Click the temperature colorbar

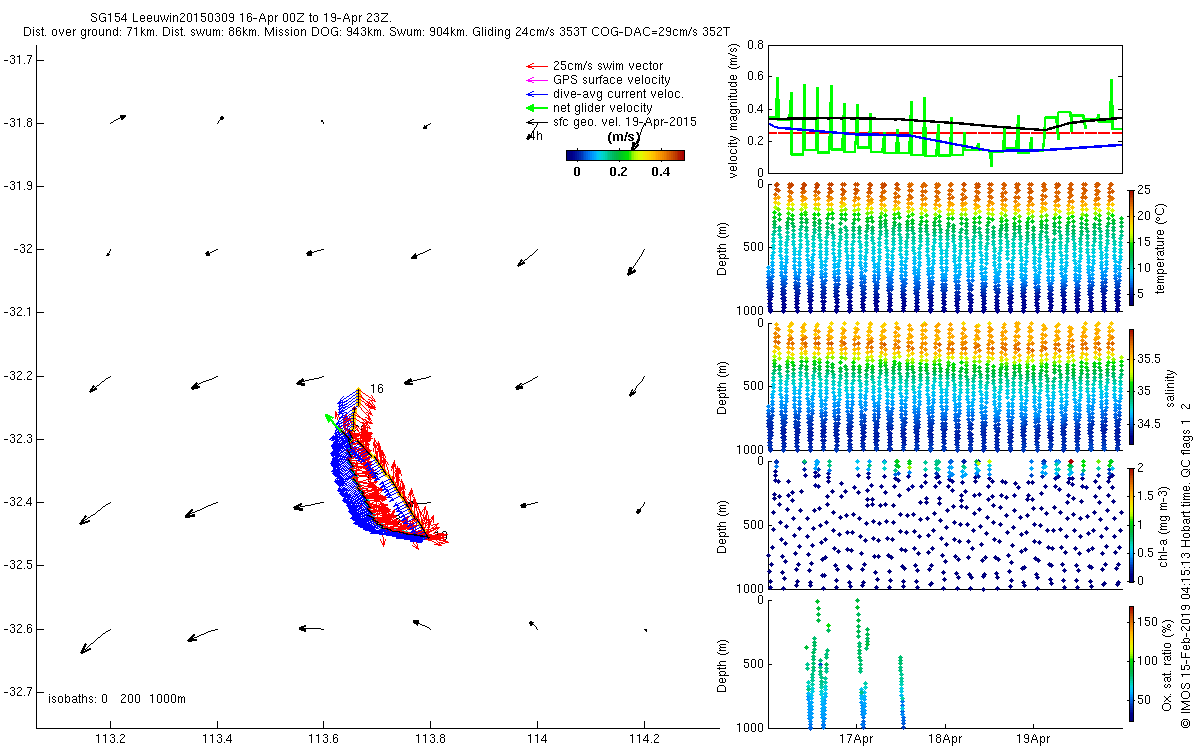click(x=1131, y=246)
